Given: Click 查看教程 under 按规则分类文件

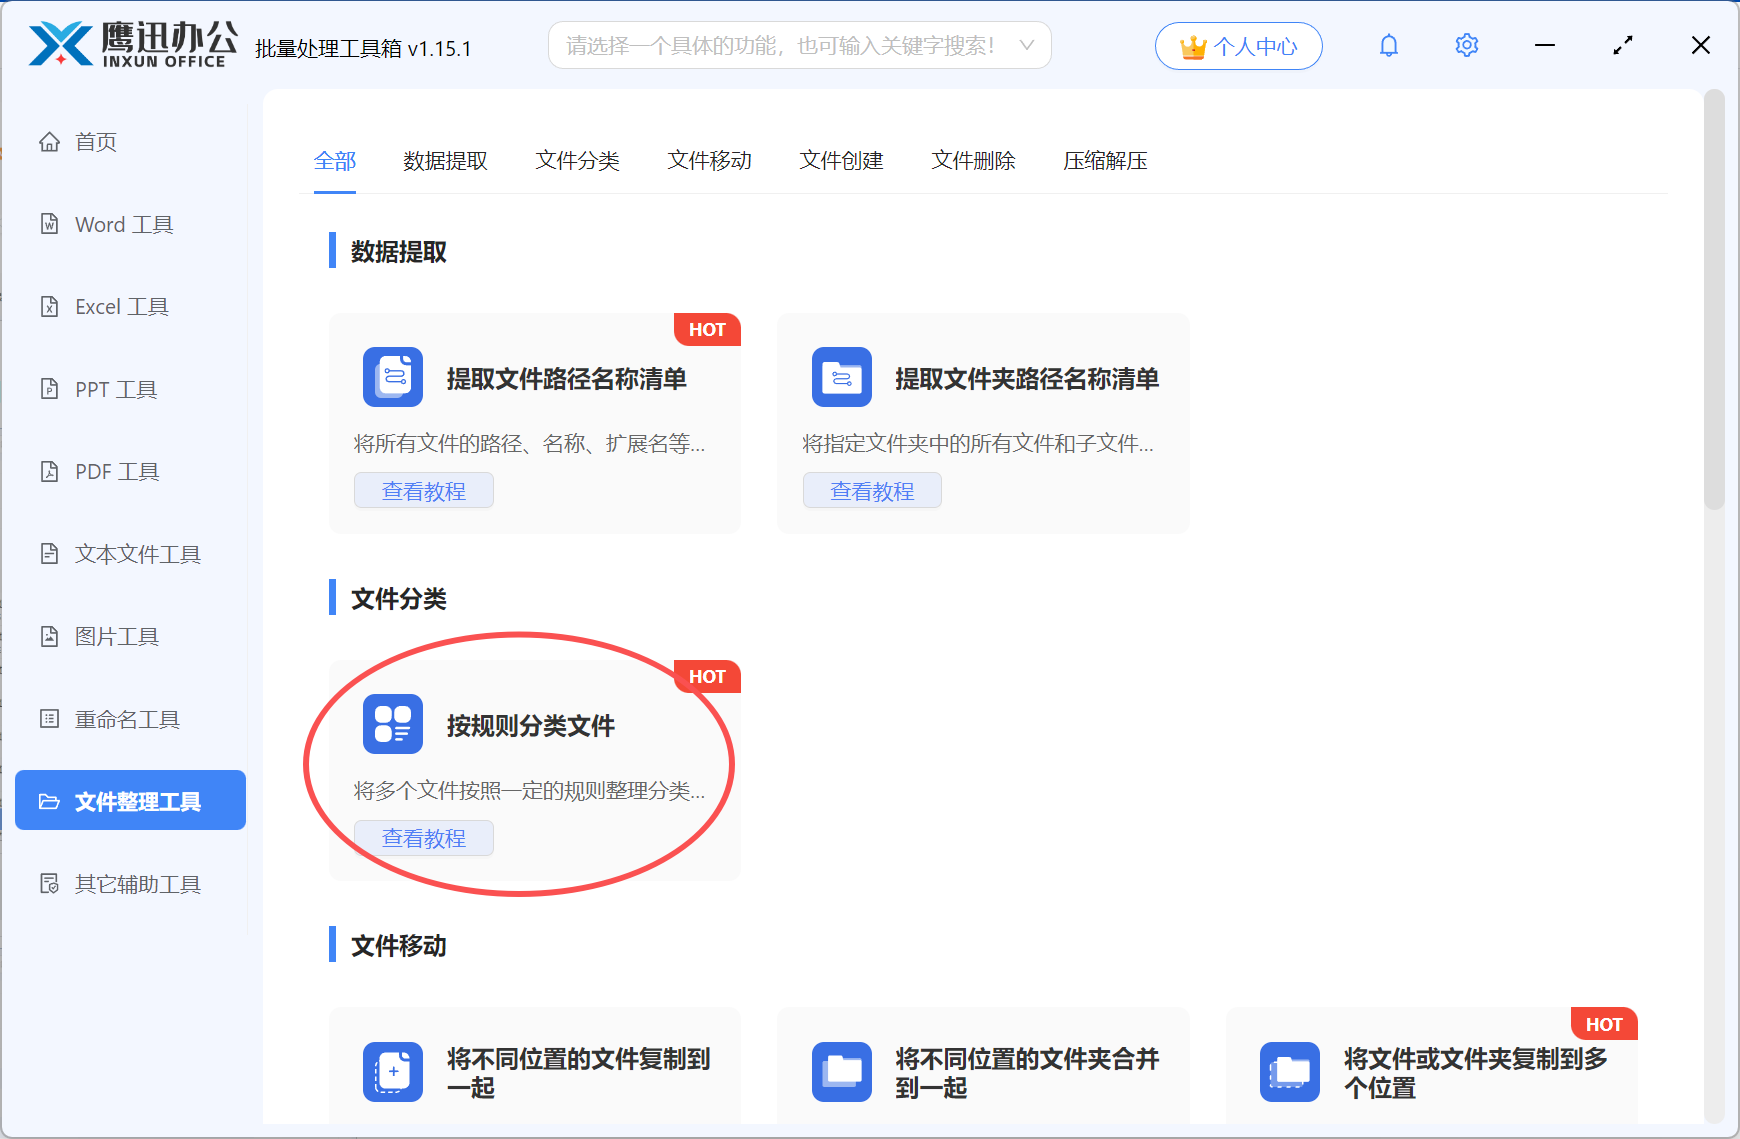Looking at the screenshot, I should click(x=424, y=838).
